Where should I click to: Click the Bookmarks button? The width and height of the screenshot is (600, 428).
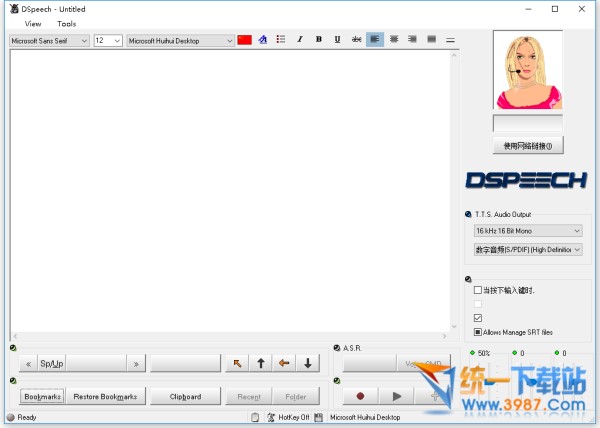click(42, 397)
